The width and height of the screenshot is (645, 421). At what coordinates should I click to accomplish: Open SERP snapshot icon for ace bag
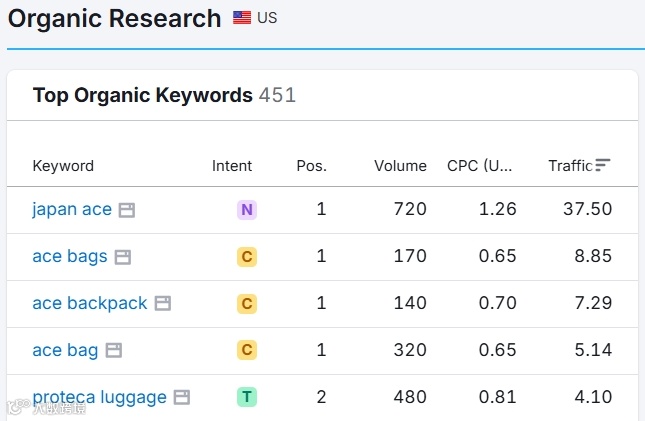coord(114,350)
